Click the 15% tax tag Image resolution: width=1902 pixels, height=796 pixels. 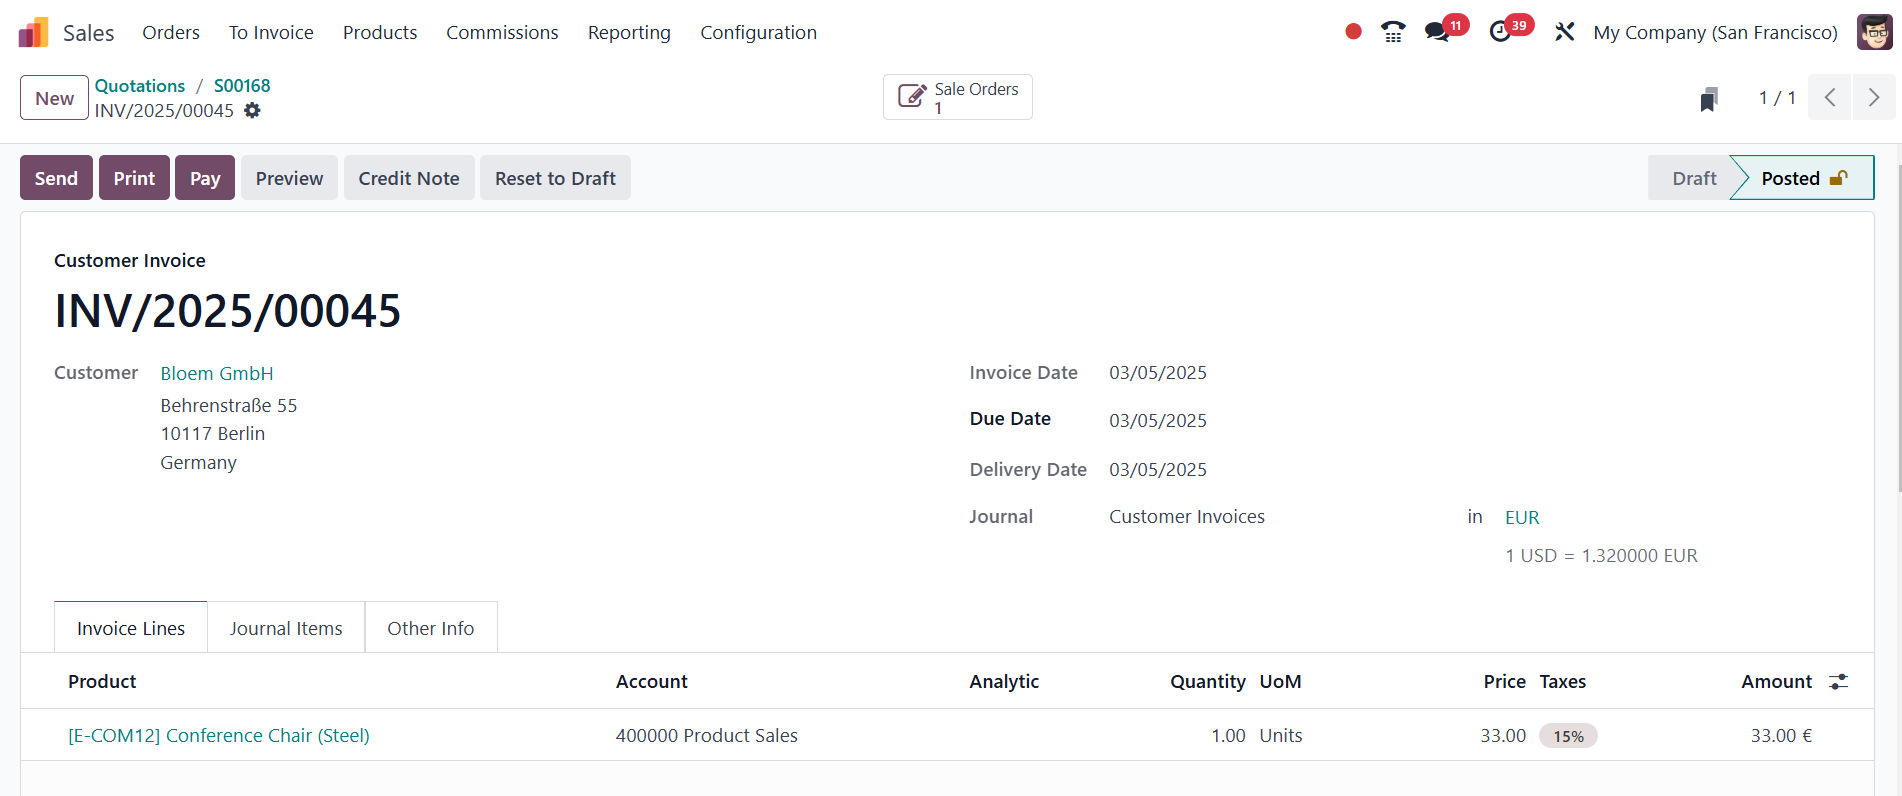pos(1568,736)
